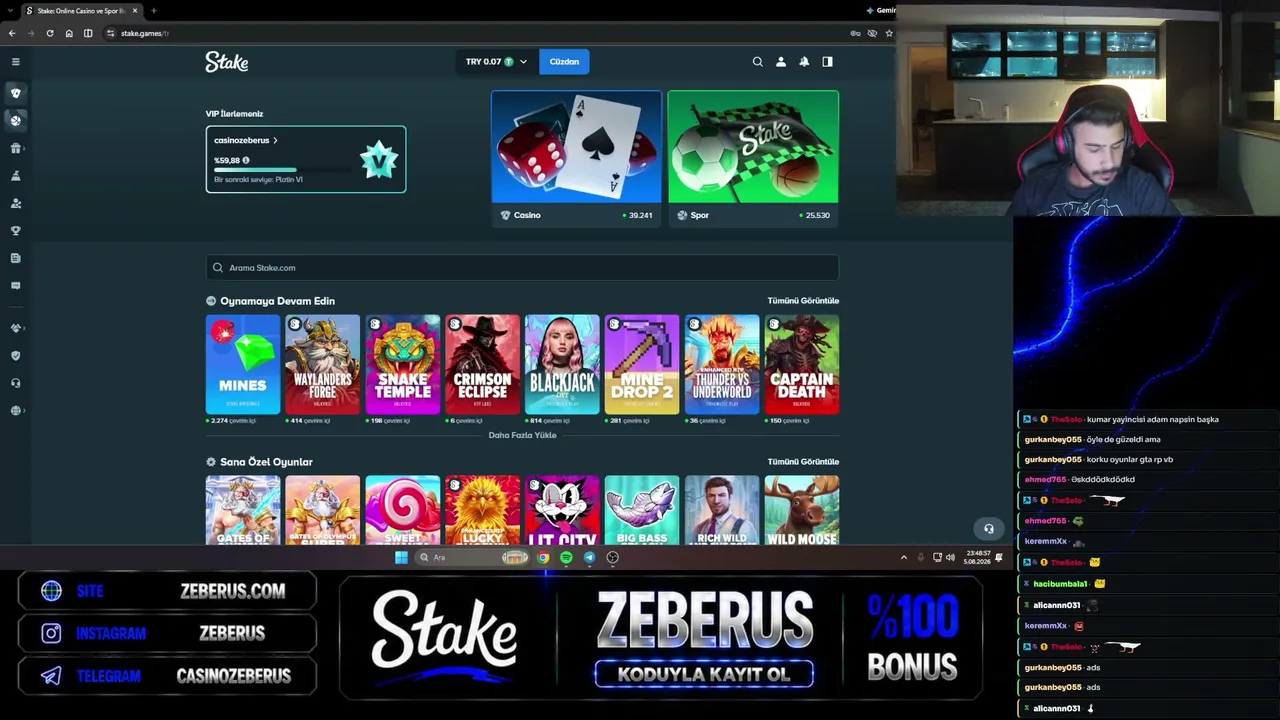Launch the Rich Wild game tile

pos(722,510)
